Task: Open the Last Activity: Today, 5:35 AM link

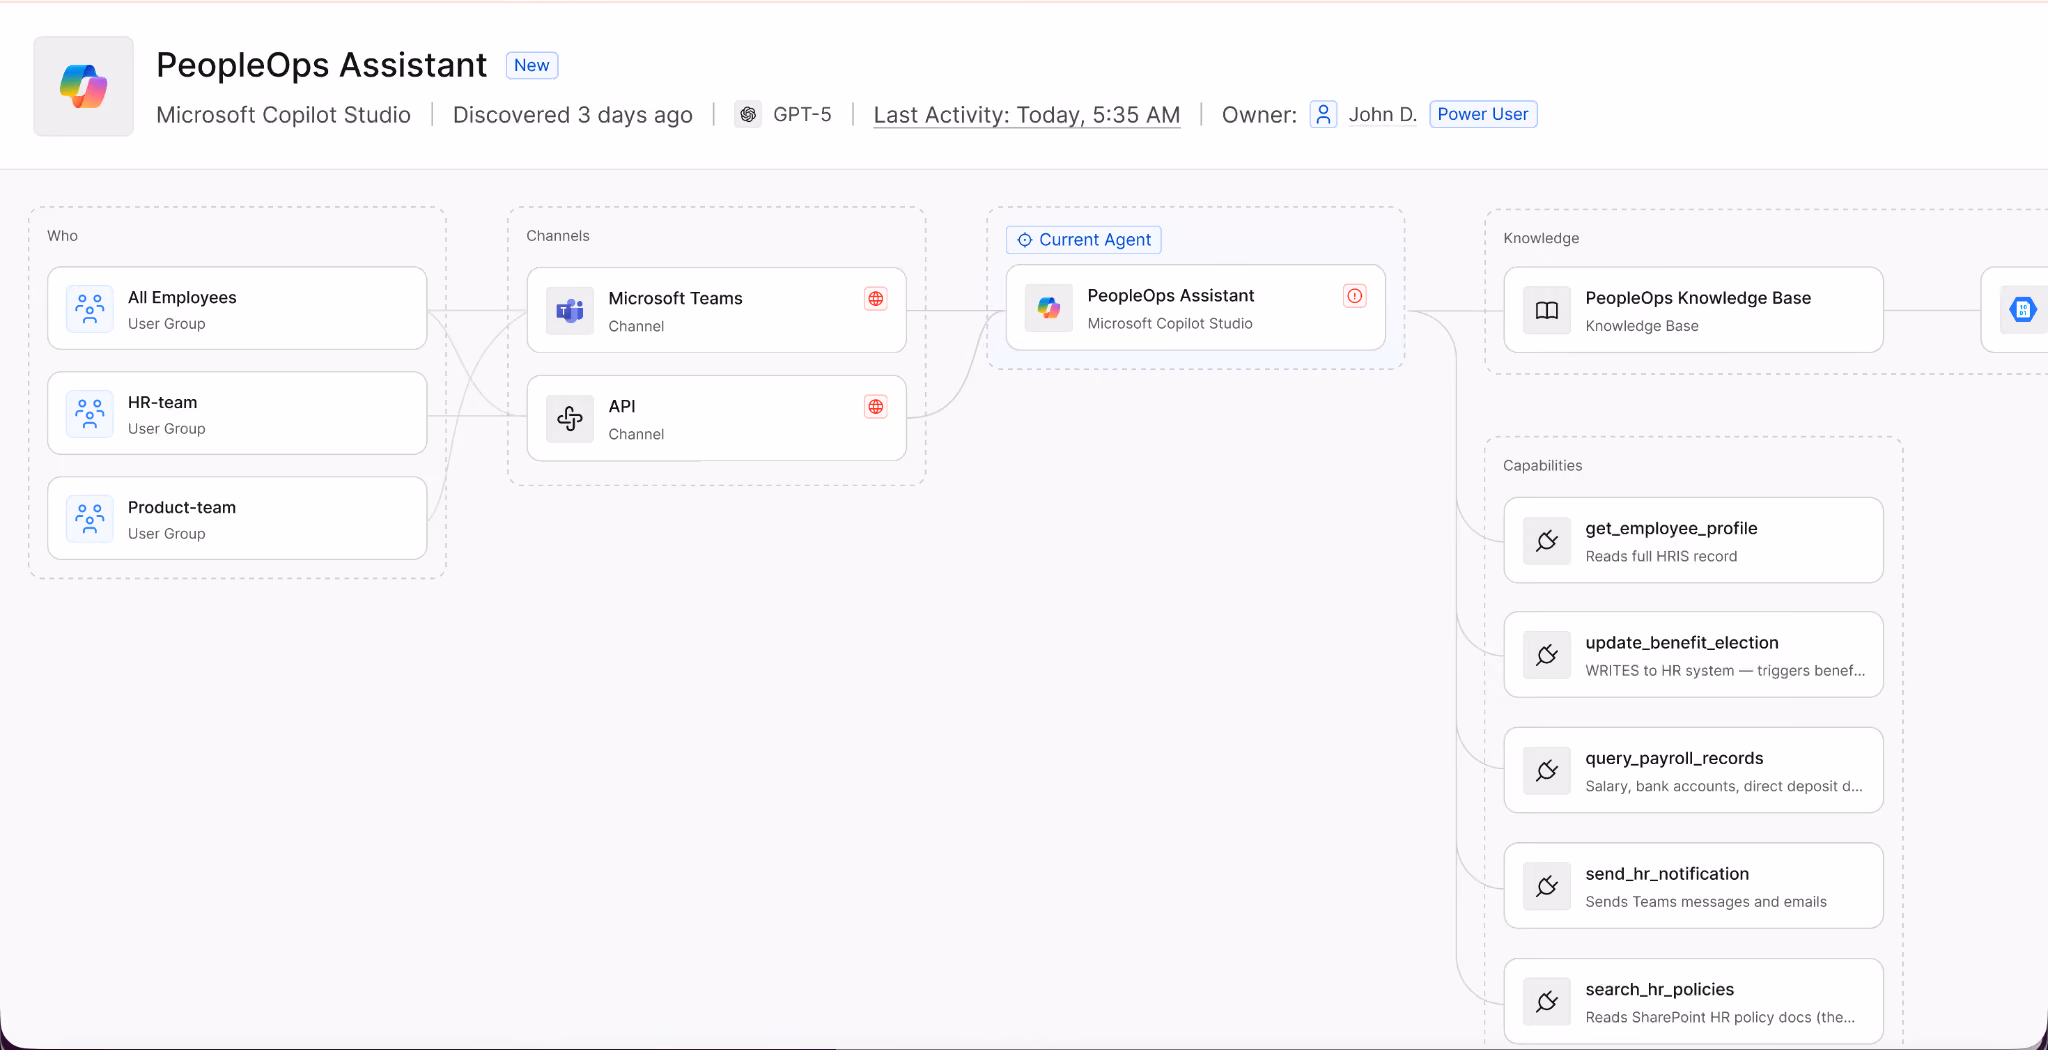Action: pyautogui.click(x=1027, y=115)
